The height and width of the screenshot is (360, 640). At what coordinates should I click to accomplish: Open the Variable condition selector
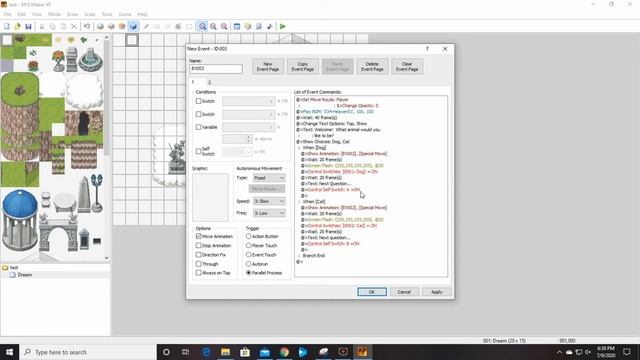tap(248, 127)
